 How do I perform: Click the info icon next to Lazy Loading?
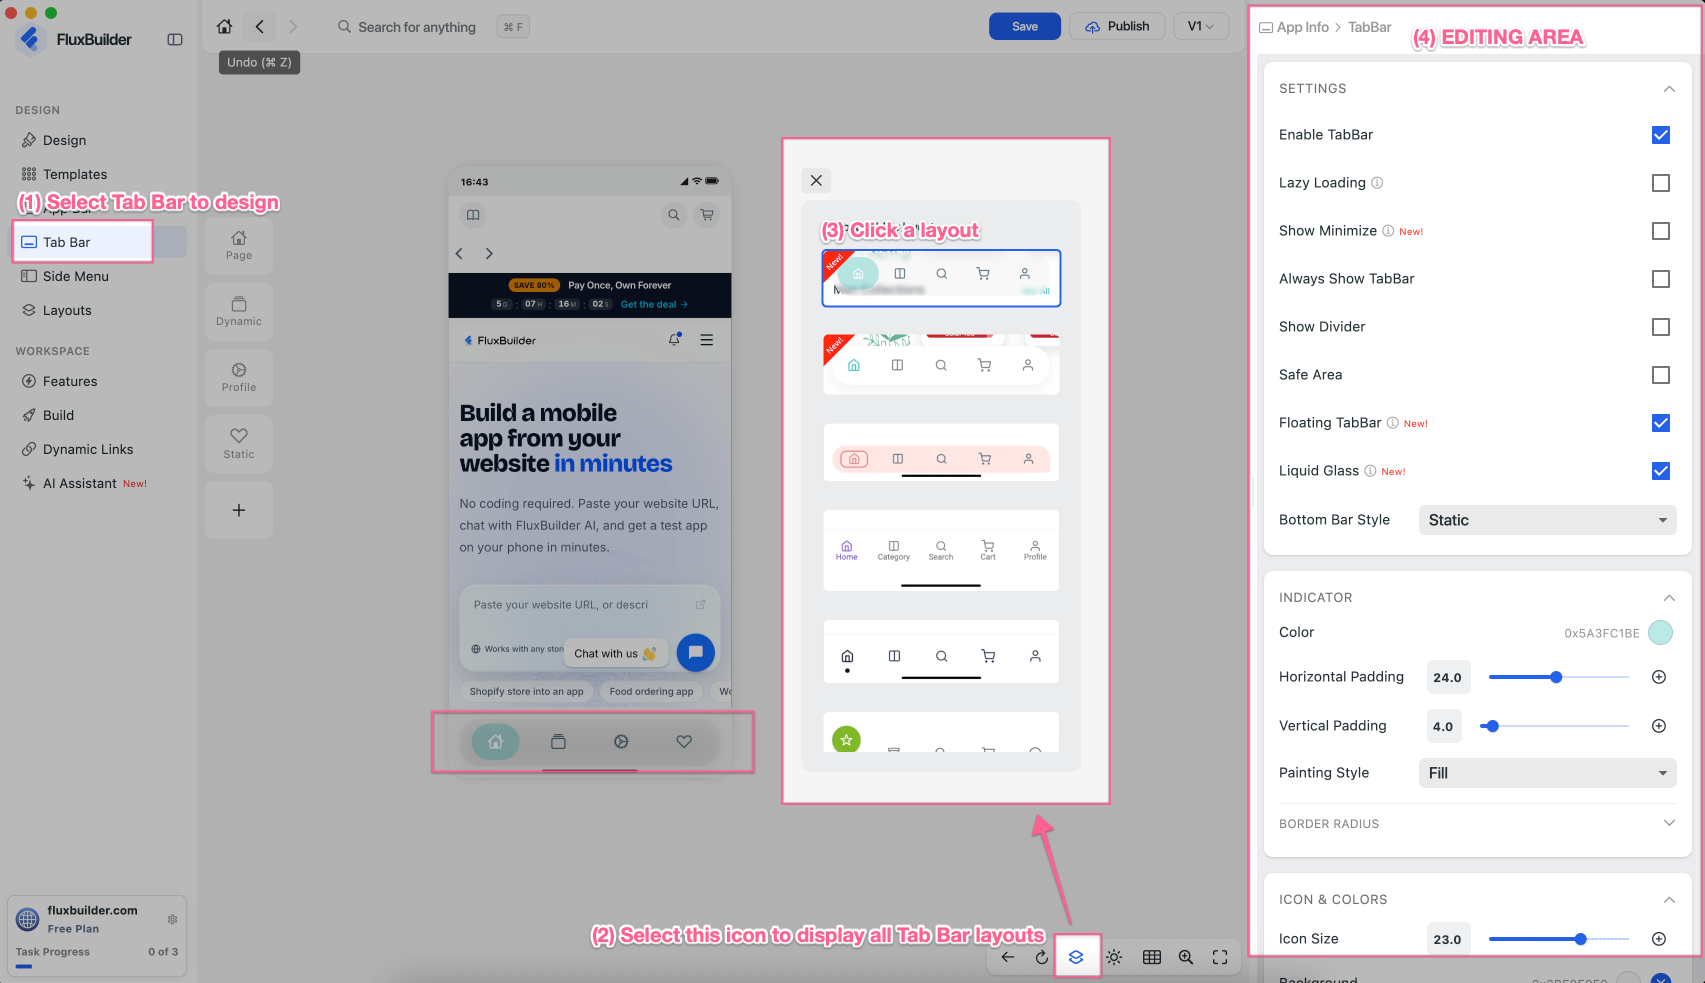(x=1377, y=183)
